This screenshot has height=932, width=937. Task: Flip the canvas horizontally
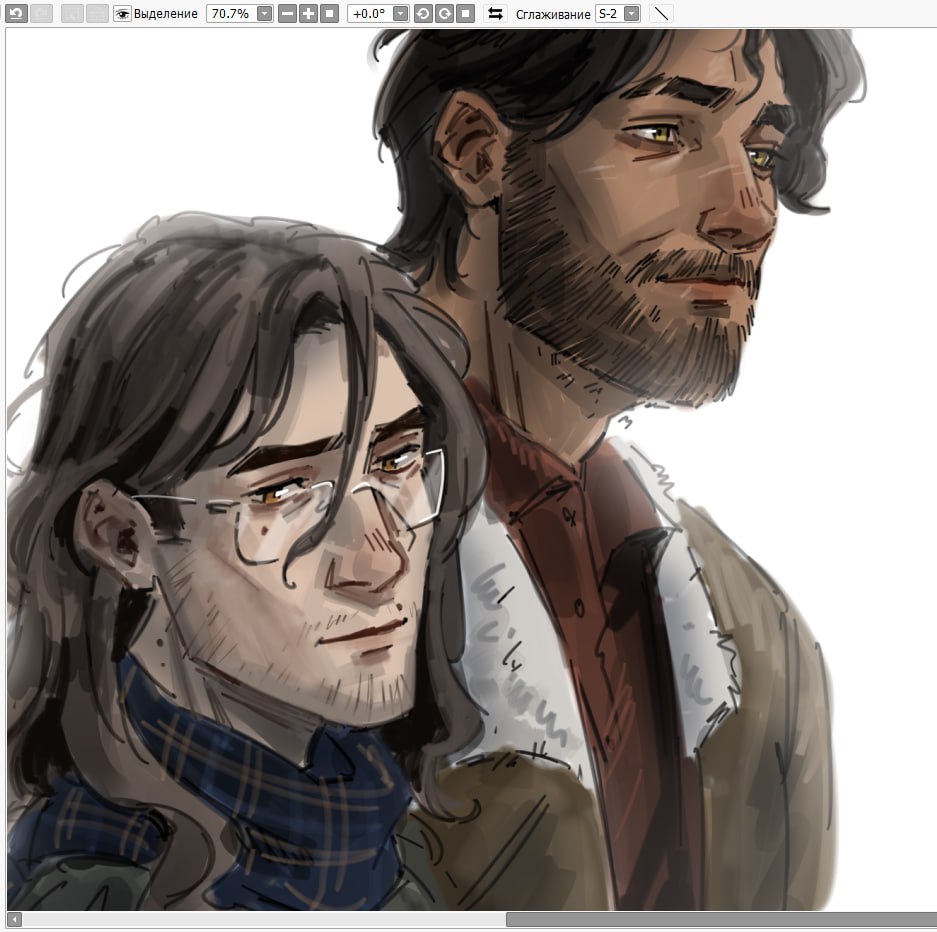click(495, 13)
